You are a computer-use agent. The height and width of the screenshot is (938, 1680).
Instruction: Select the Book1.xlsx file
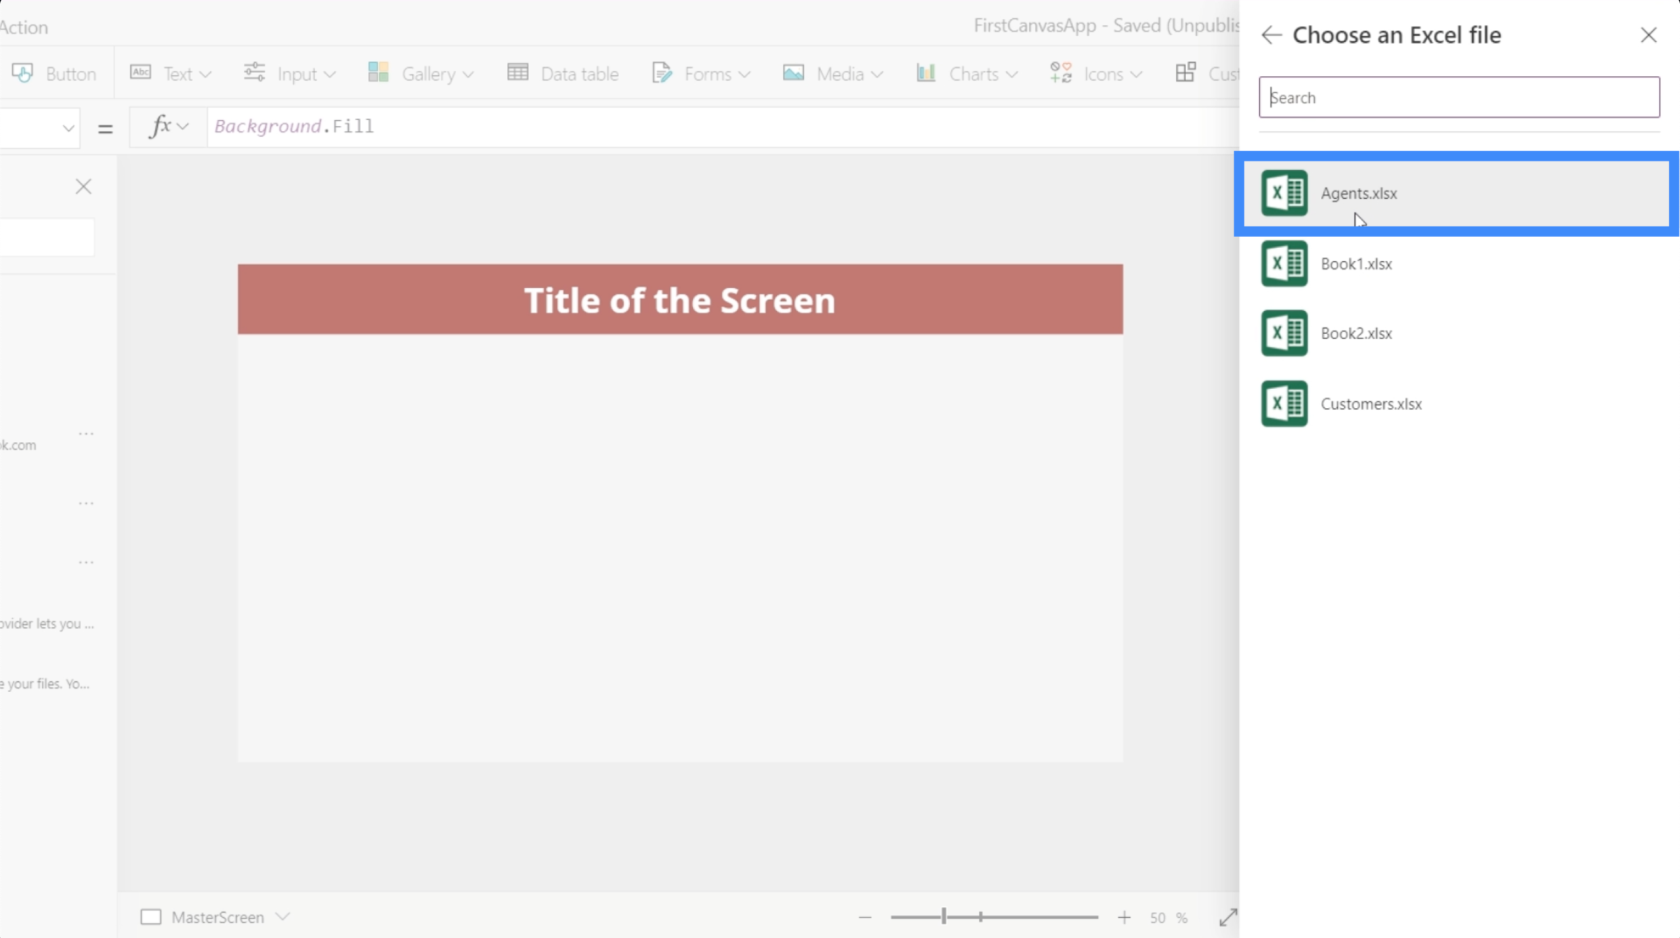coord(1455,264)
